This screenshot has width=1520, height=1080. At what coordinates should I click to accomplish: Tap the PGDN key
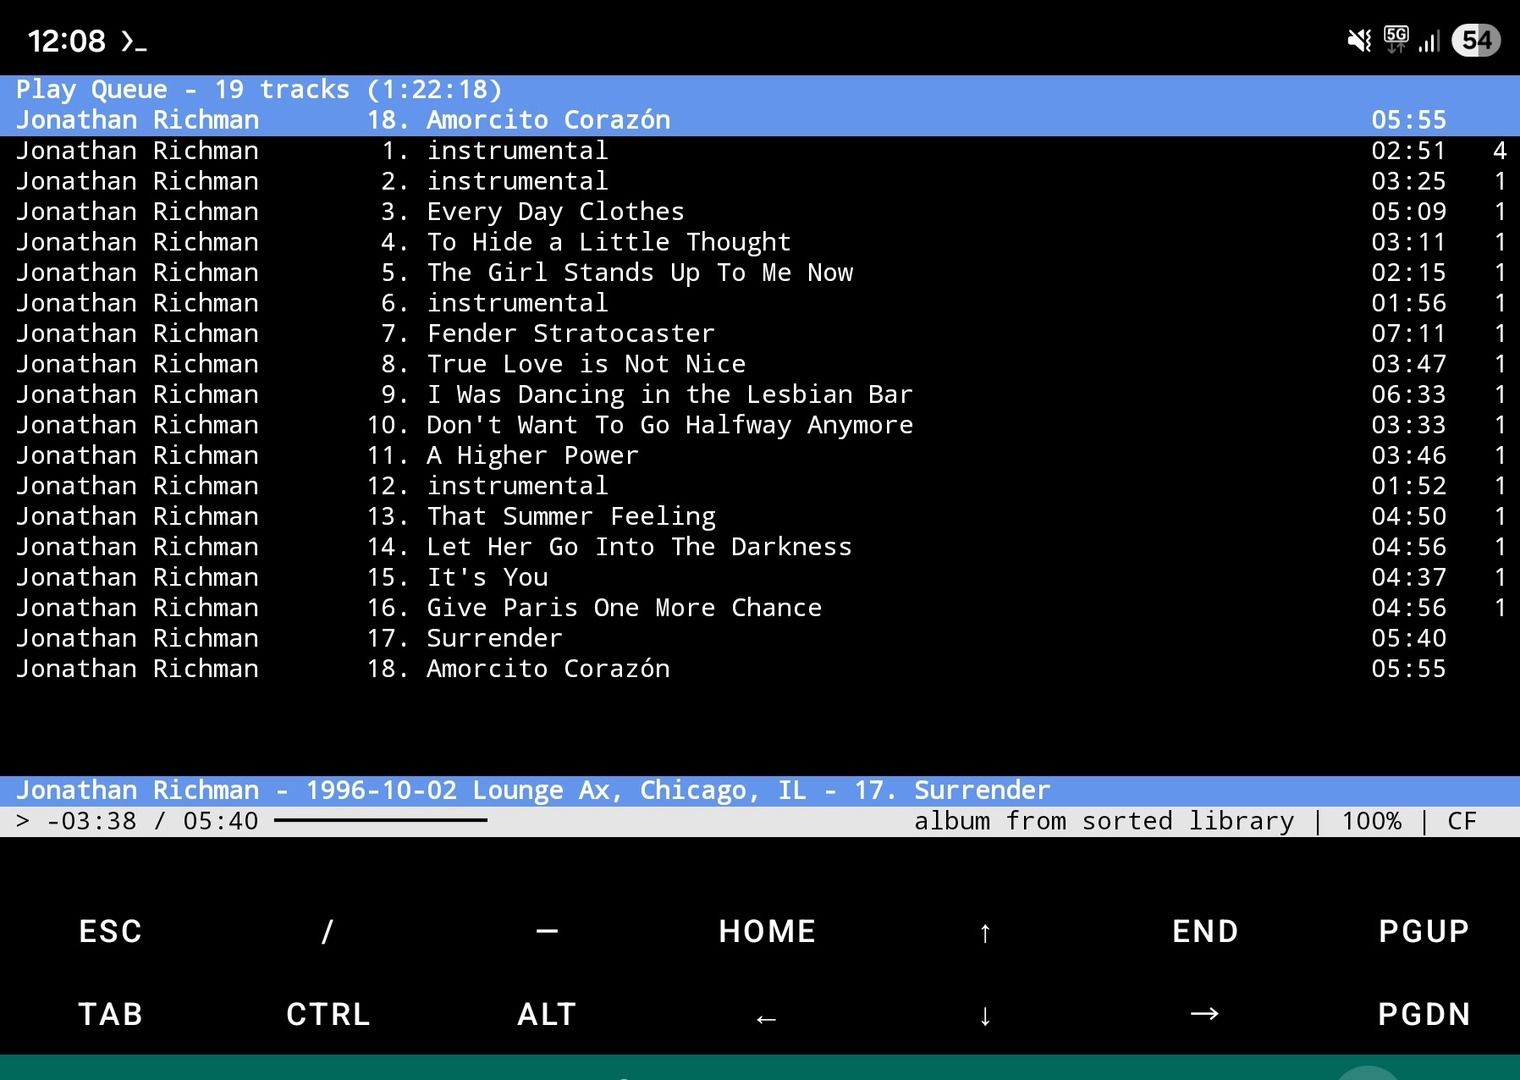(x=1424, y=1014)
